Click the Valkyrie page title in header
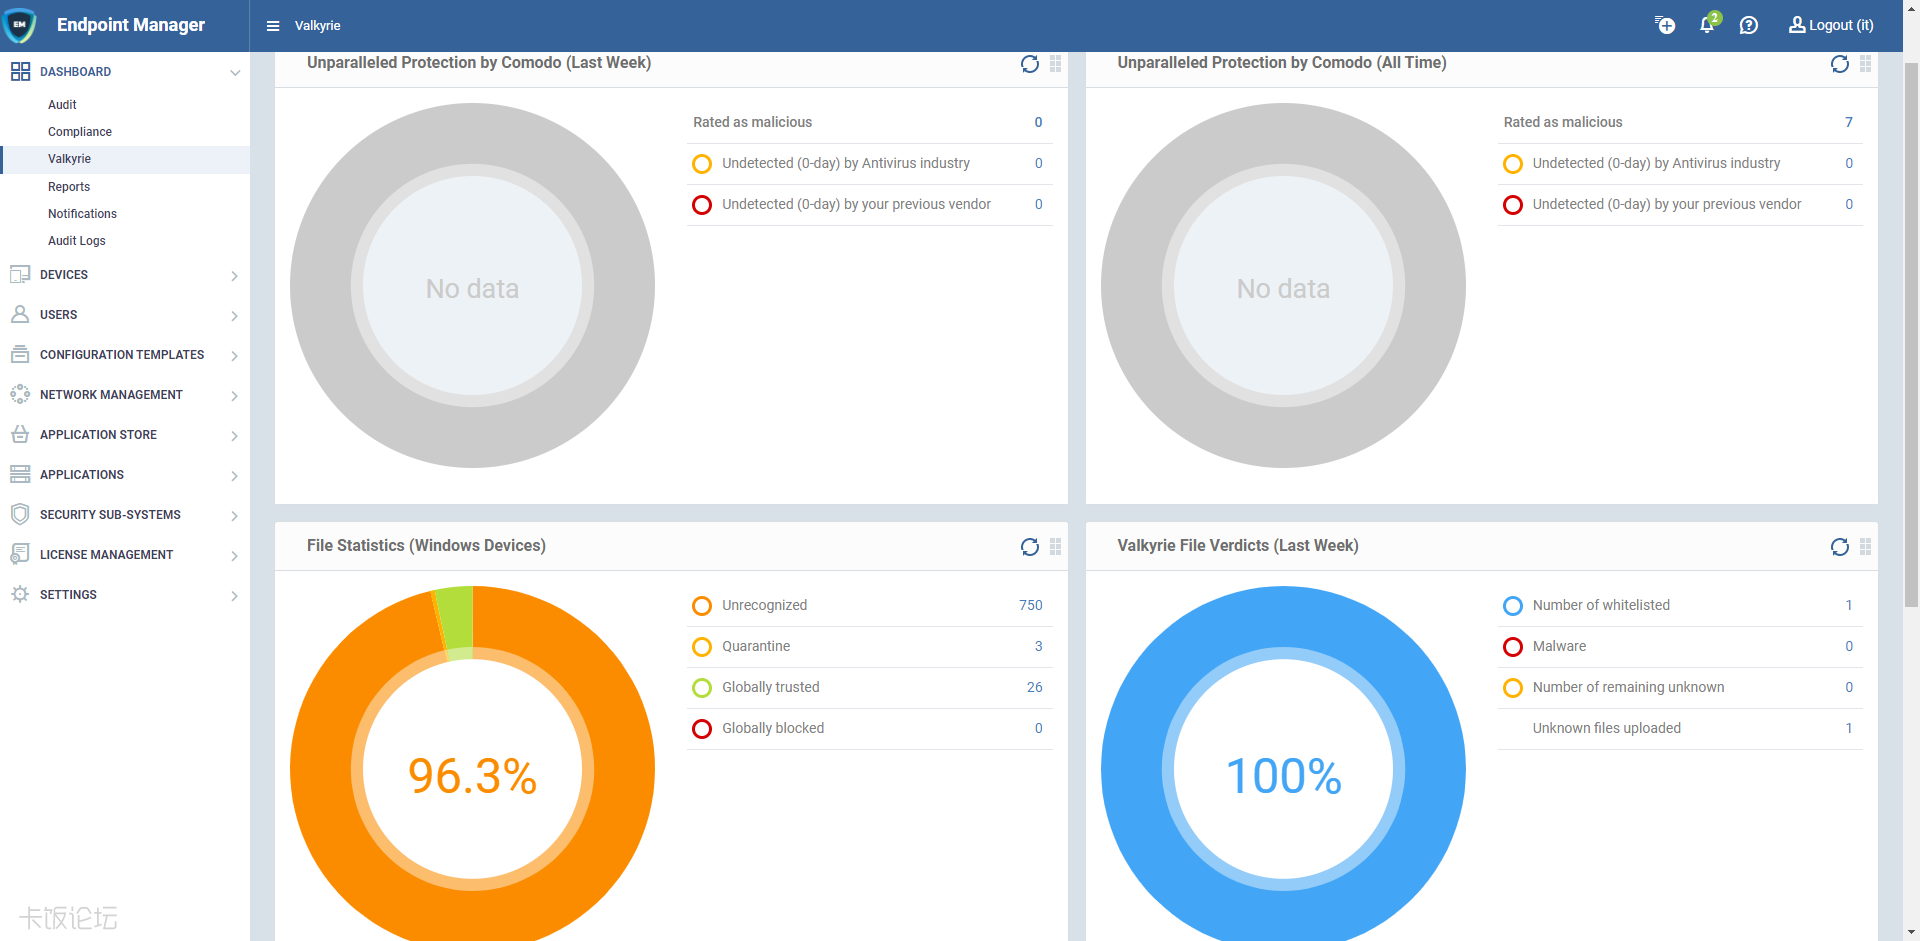Image resolution: width=1920 pixels, height=941 pixels. click(x=317, y=26)
